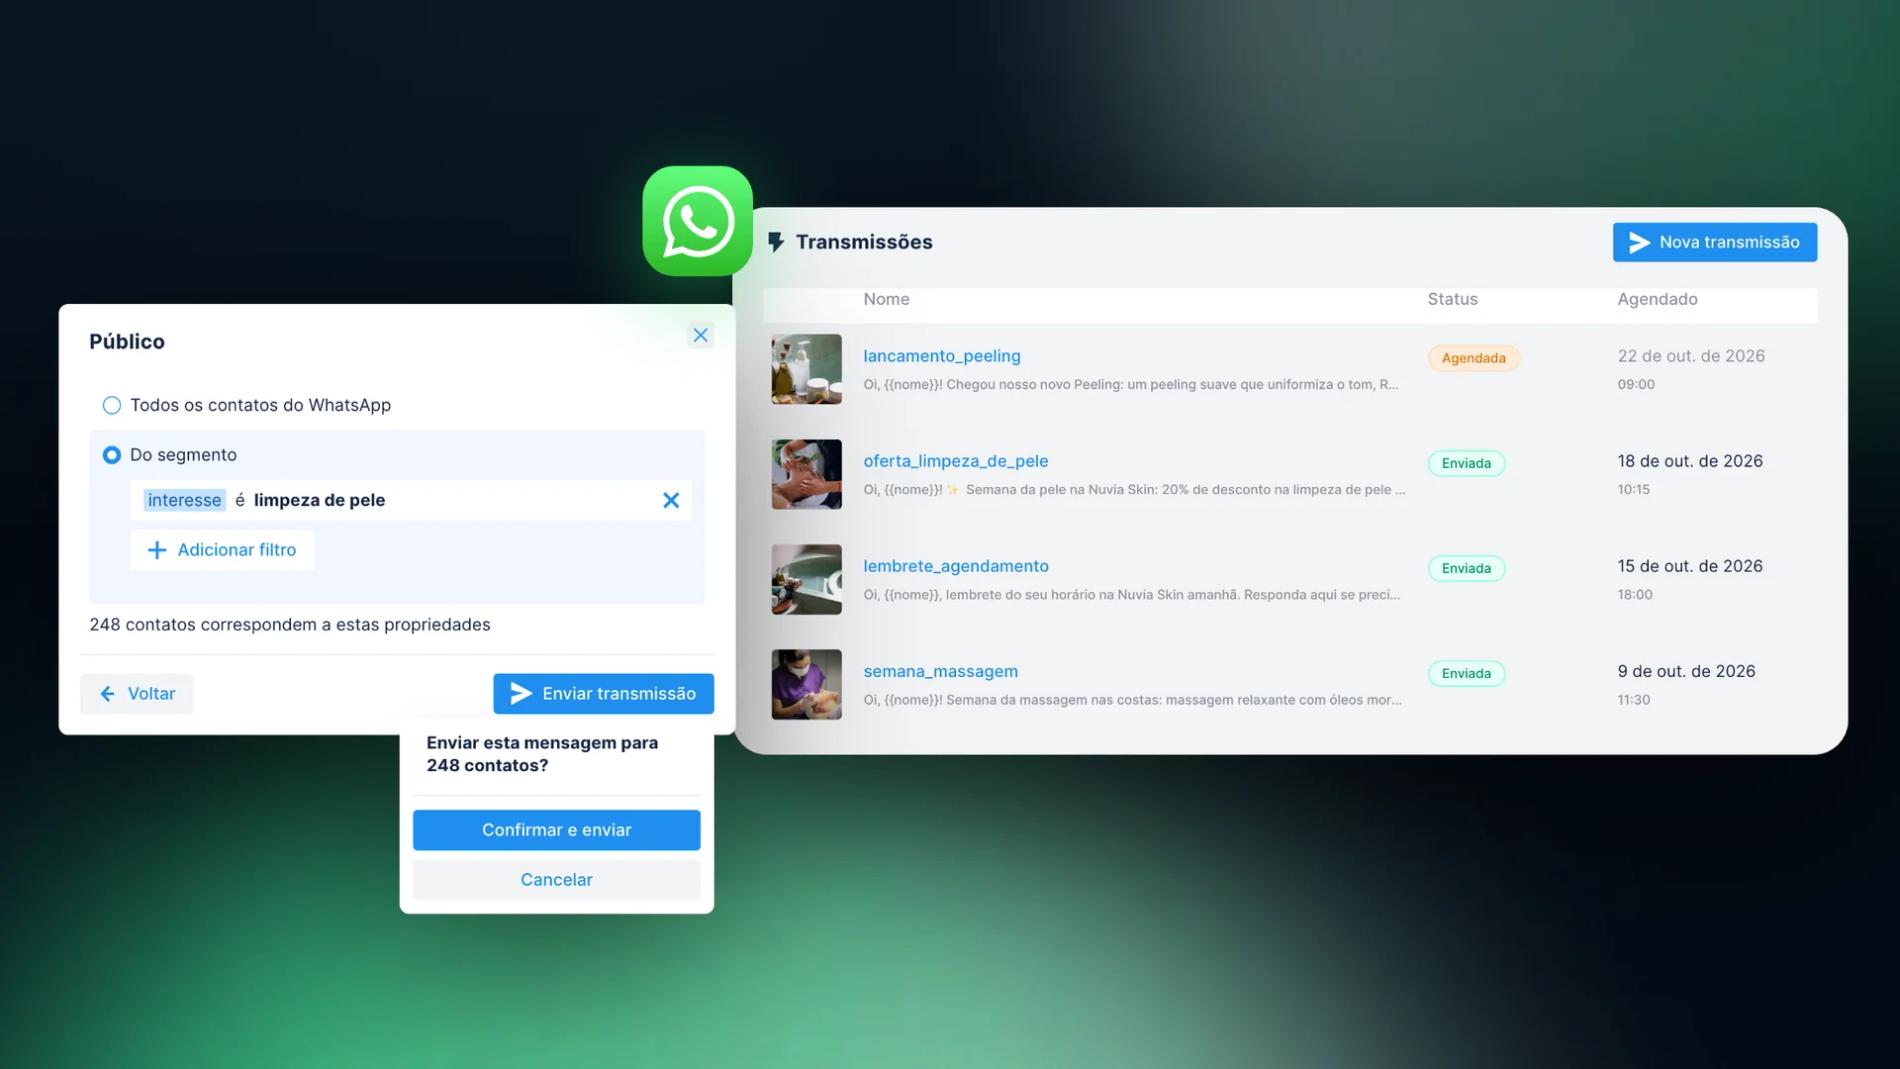Click Enviada badge for semana_massagem
This screenshot has height=1069, width=1900.
(1466, 673)
